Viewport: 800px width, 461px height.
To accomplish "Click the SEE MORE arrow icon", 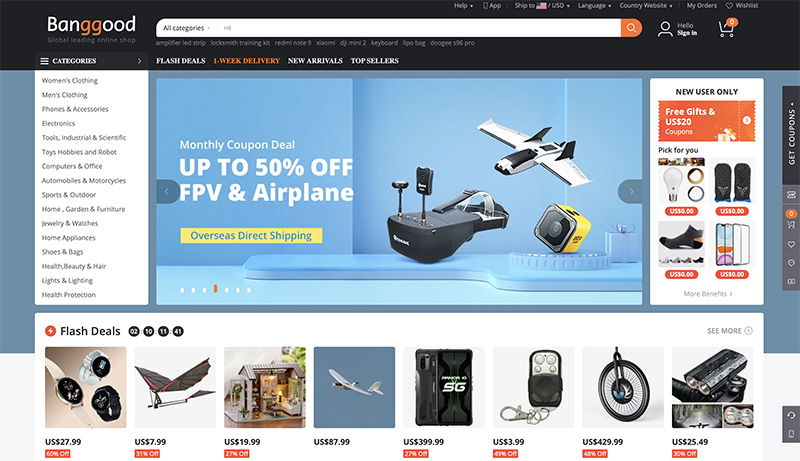I will click(x=748, y=330).
